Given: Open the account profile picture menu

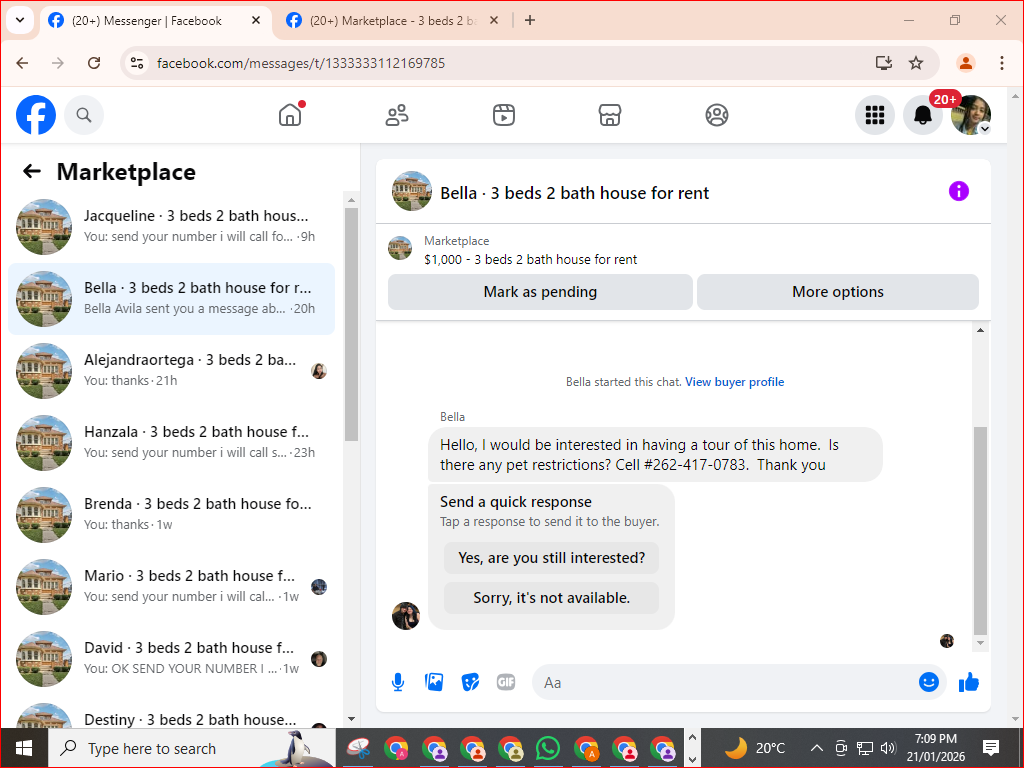Looking at the screenshot, I should click(x=970, y=115).
